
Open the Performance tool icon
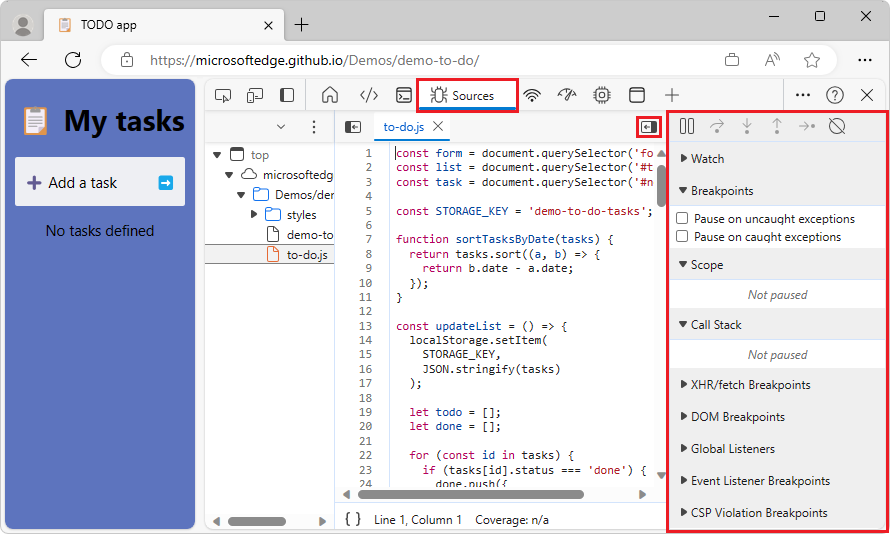(x=567, y=95)
